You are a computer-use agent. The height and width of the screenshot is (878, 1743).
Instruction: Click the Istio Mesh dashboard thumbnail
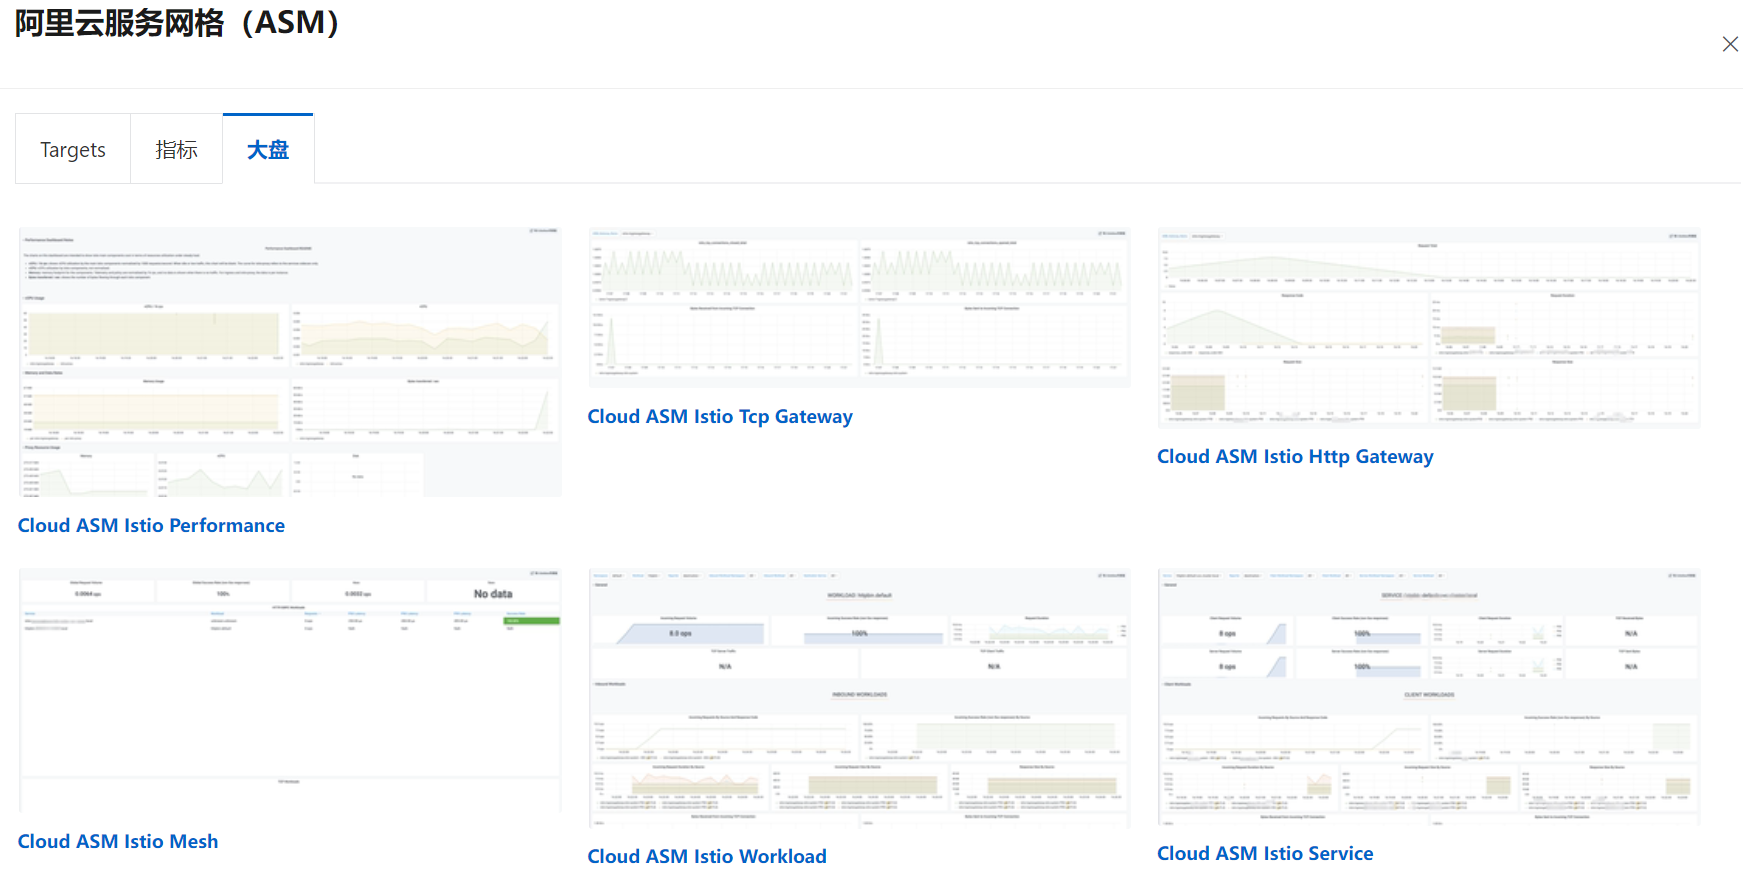pos(290,690)
